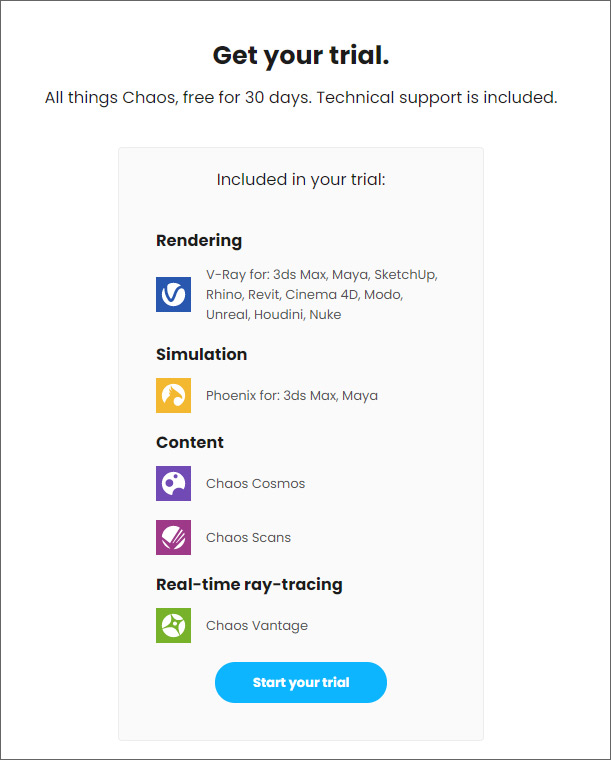Screen dimensions: 611x760
Task: Click the magenta Chaos Scans icon
Action: (173, 537)
